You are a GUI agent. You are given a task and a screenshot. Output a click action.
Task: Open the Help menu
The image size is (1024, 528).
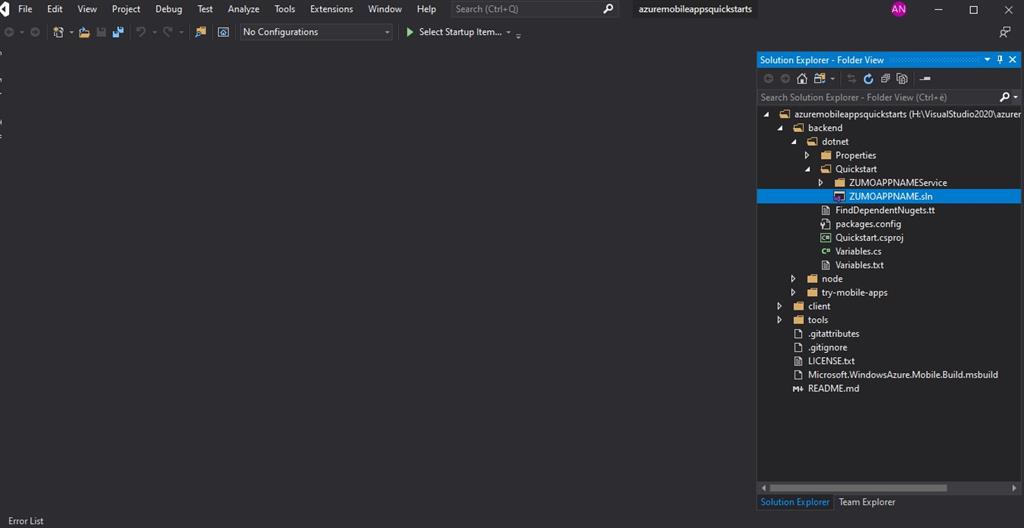[x=426, y=9]
